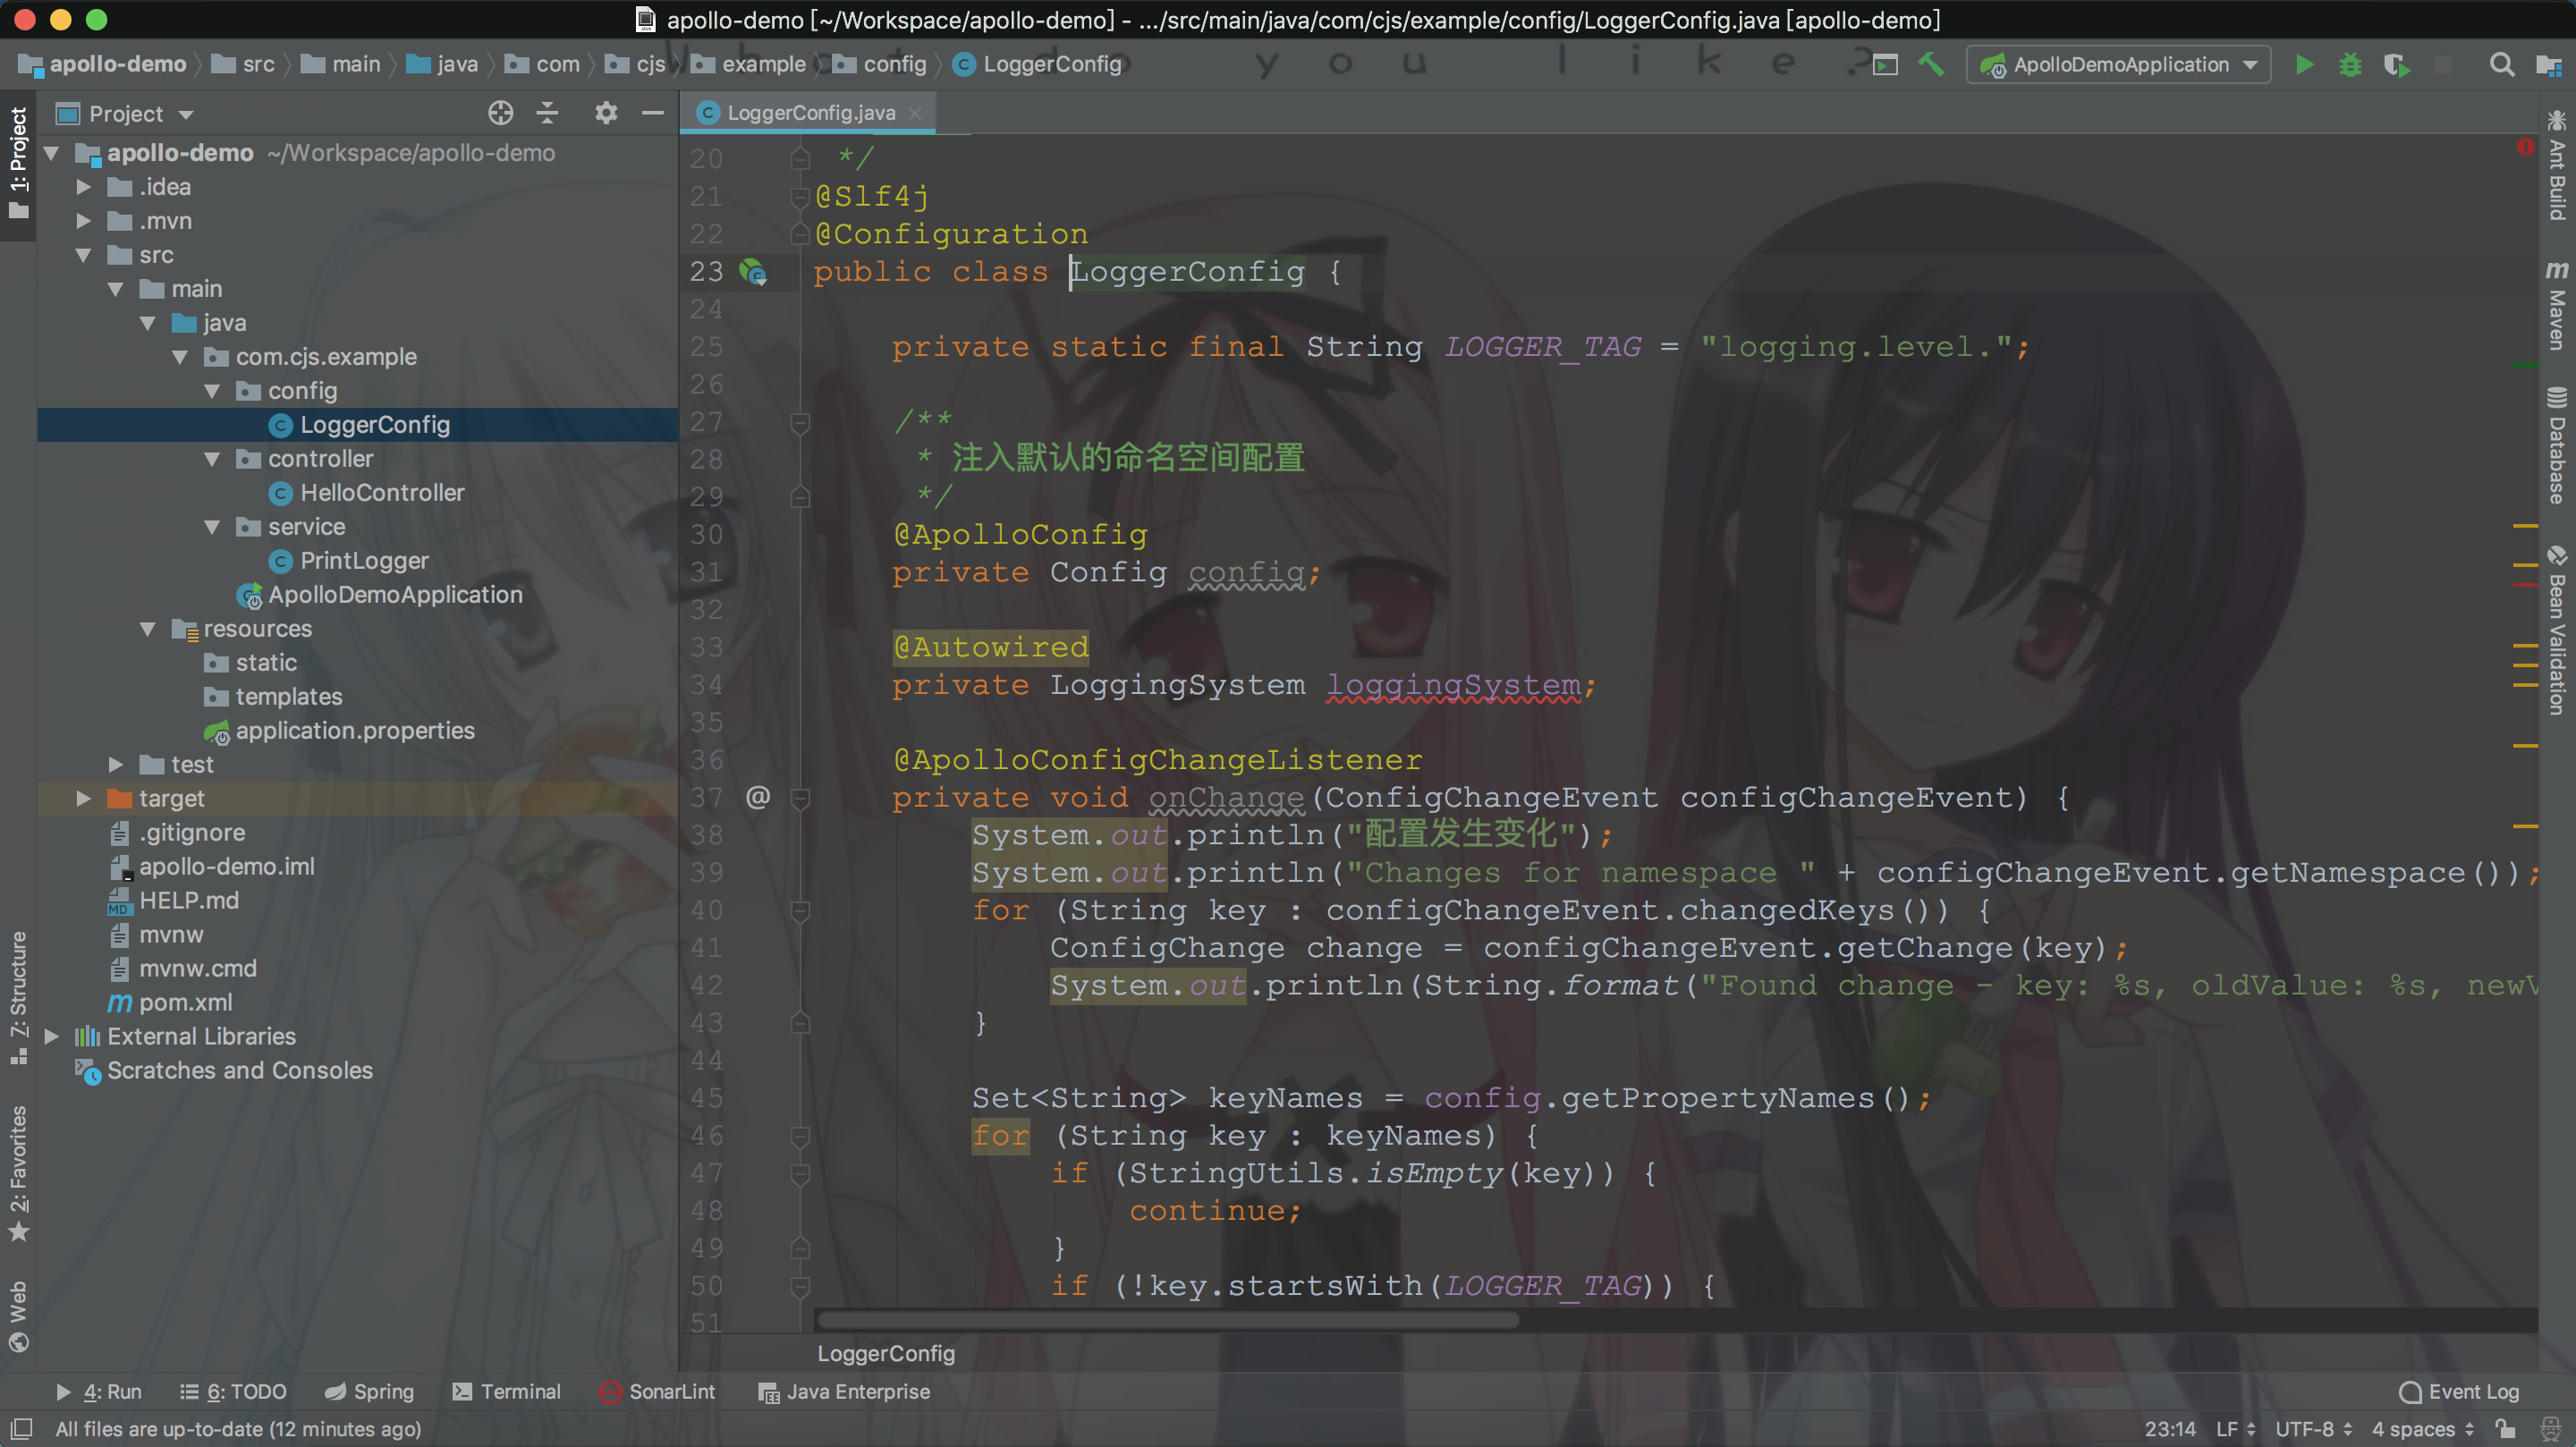Fold the if block at line 47
Viewport: 2576px width, 1447px height.
(x=799, y=1173)
